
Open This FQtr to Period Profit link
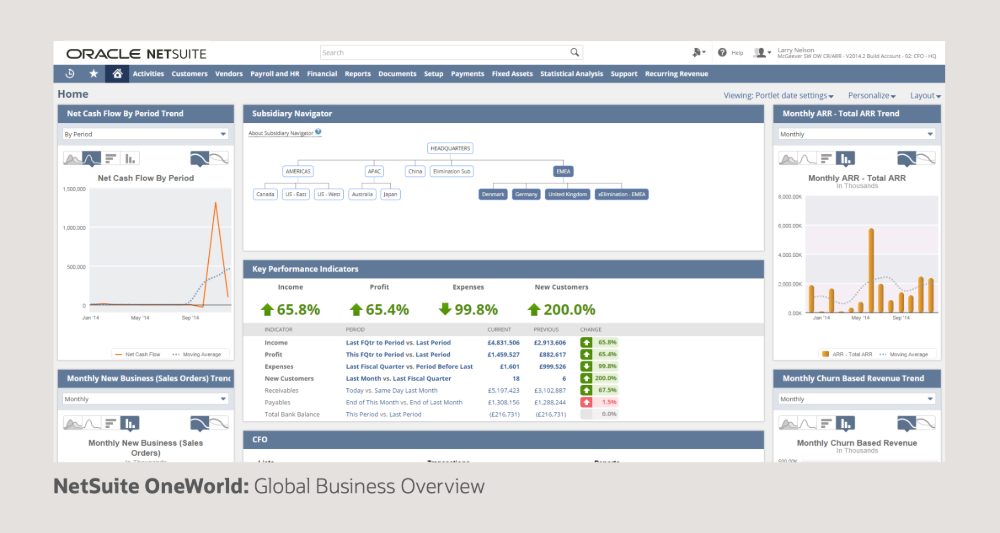pos(398,354)
